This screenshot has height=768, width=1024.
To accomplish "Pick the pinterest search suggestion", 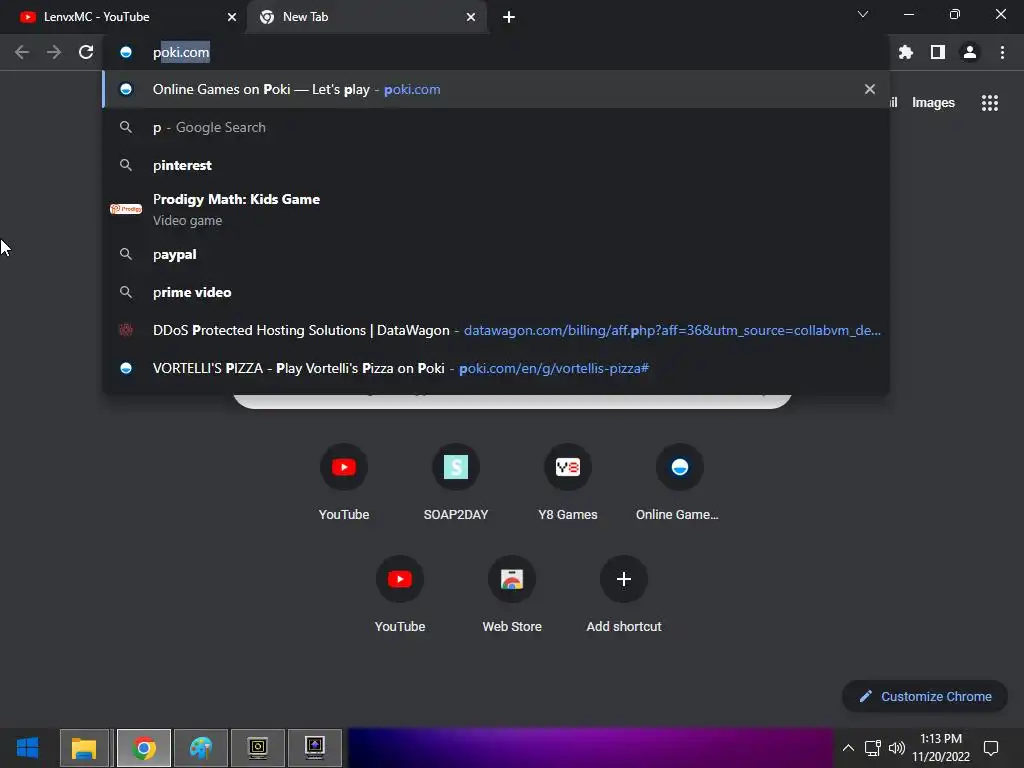I will (496, 165).
